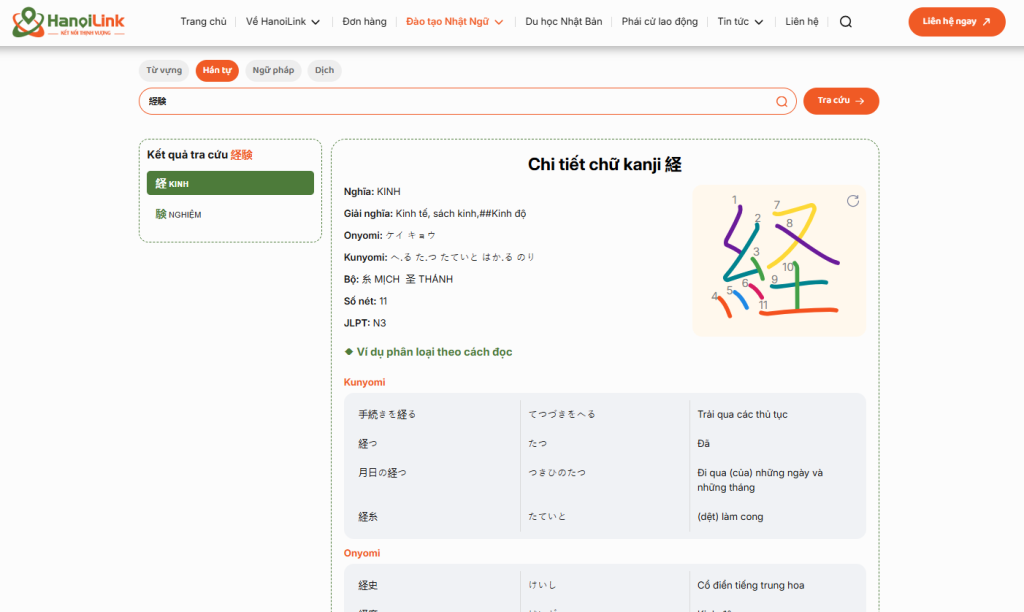
Task: Replay the stroke order animation icon
Action: pyautogui.click(x=853, y=201)
